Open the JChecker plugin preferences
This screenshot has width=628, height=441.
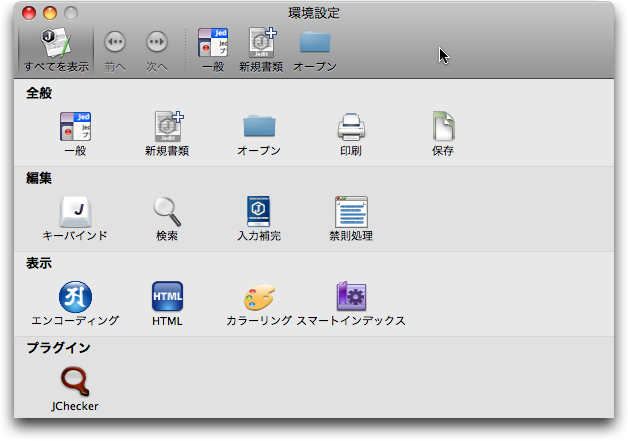coord(75,389)
